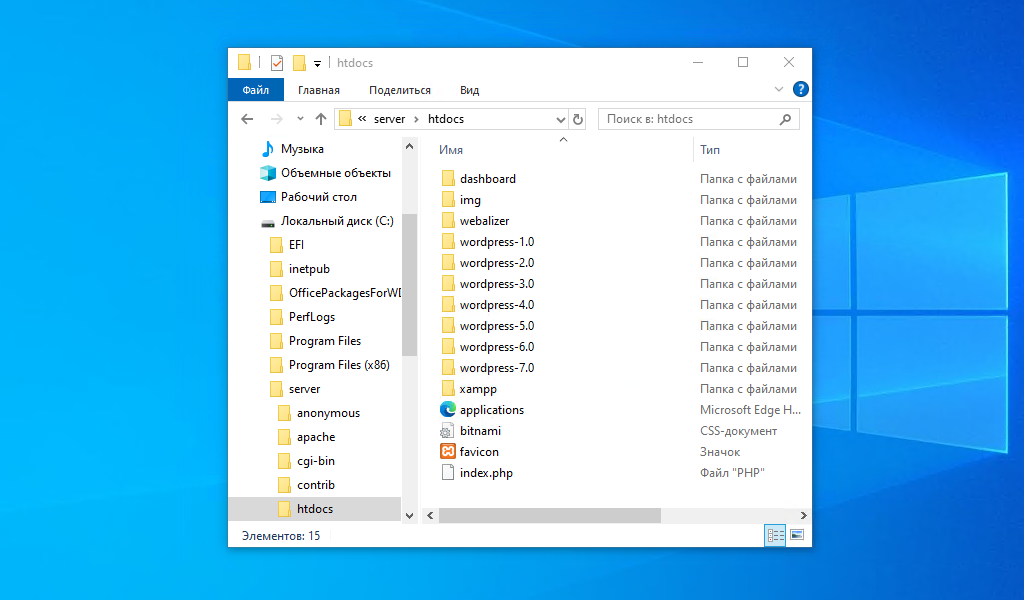
Task: Open Explorer help via the blue question mark
Action: click(800, 89)
